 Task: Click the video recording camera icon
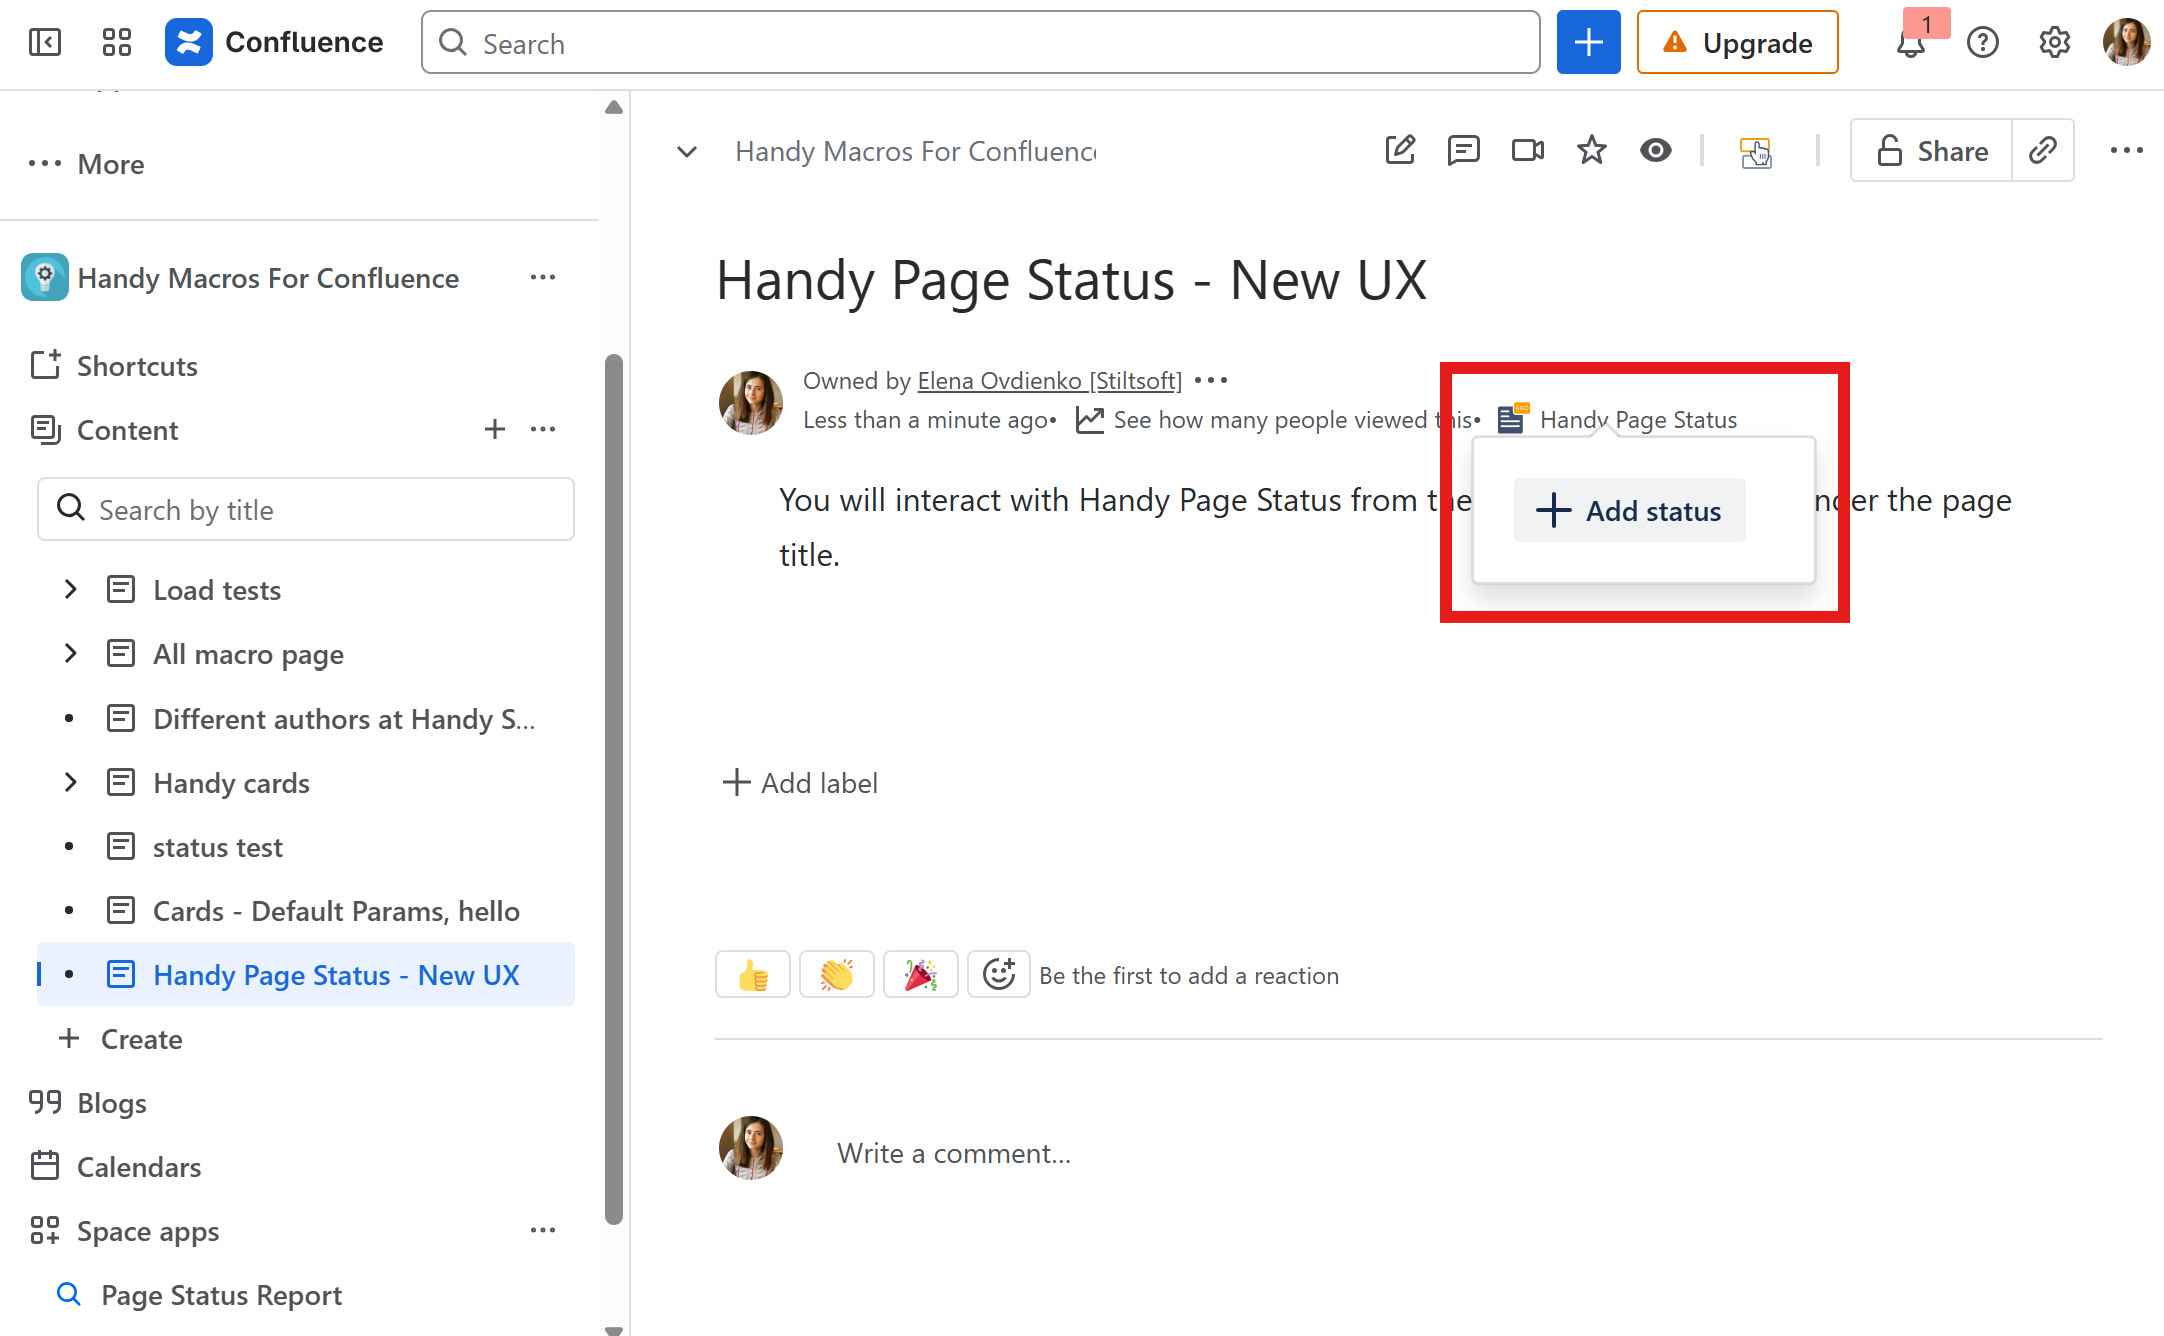tap(1527, 151)
